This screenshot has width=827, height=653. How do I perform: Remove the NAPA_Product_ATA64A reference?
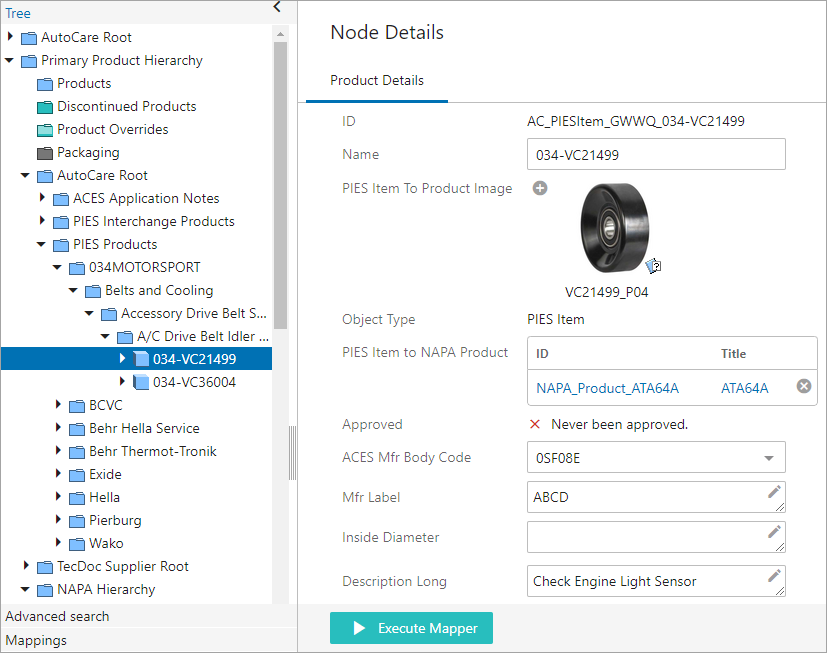(804, 387)
